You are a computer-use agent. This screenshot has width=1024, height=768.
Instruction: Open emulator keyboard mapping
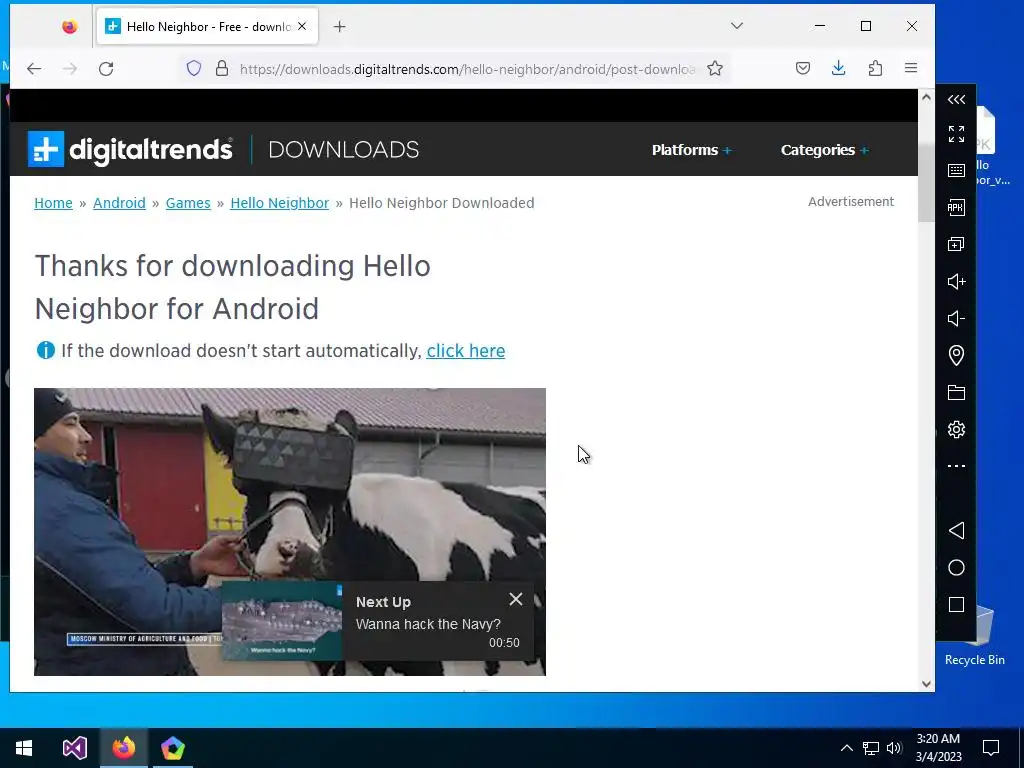[x=956, y=171]
